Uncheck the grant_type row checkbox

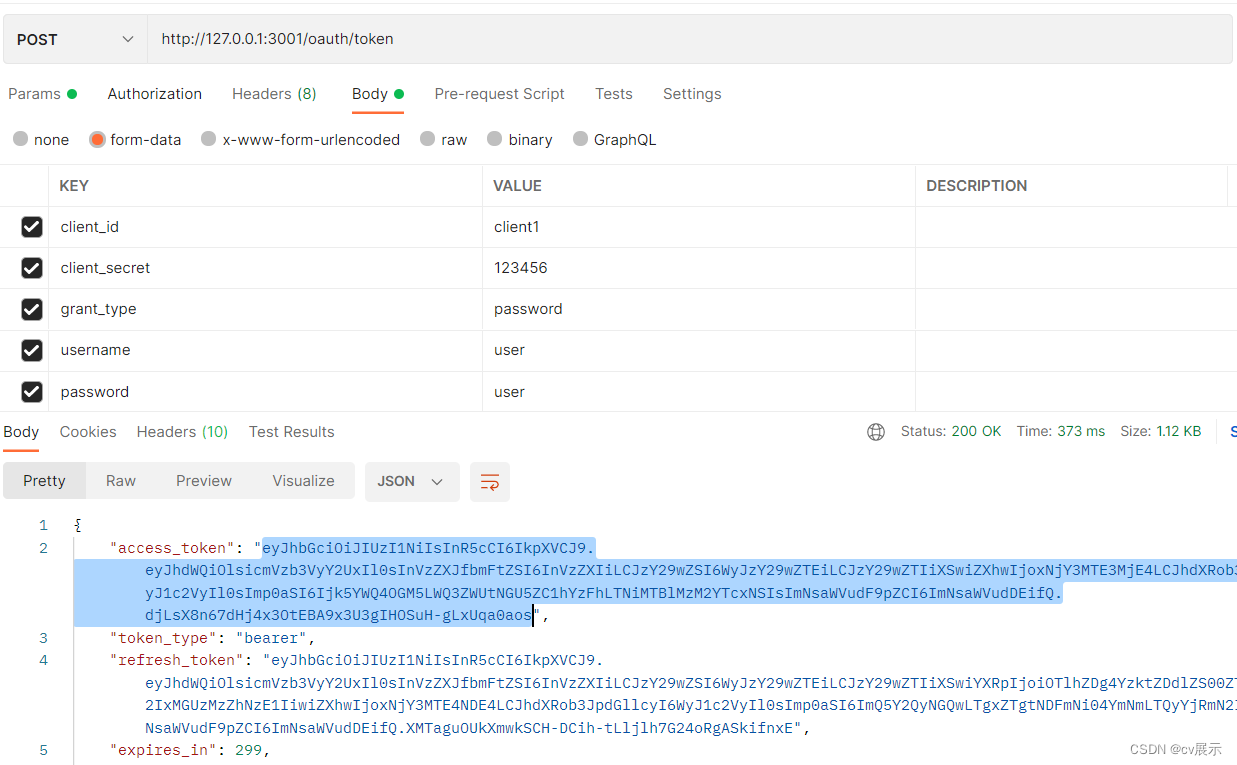[32, 309]
